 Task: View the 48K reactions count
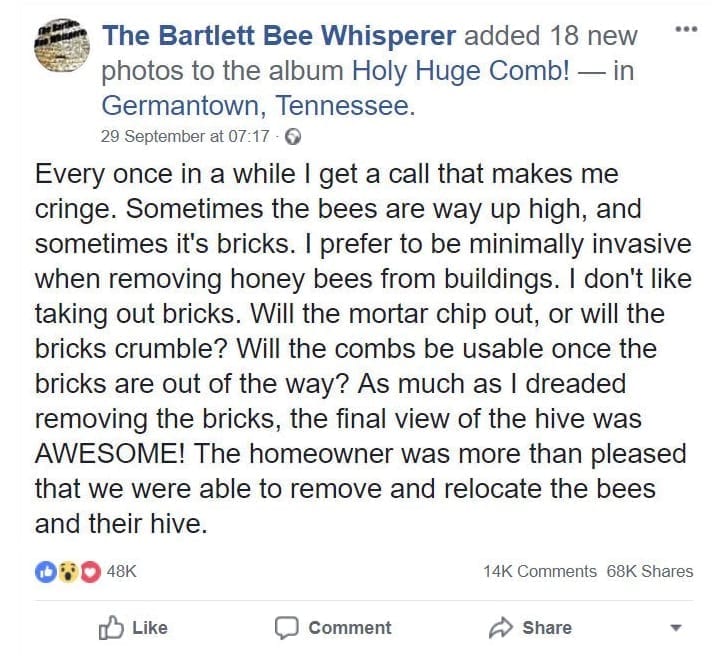(x=121, y=571)
